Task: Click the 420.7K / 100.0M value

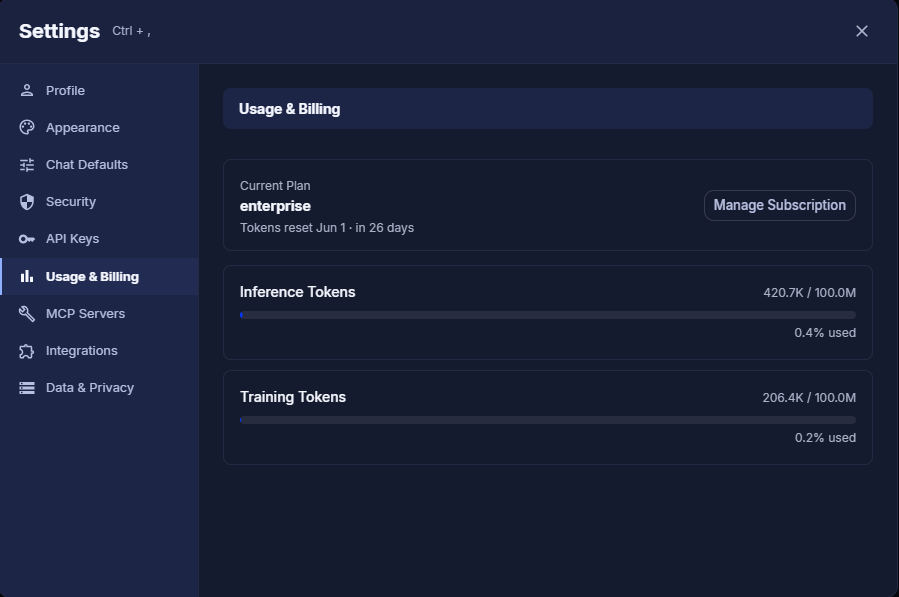Action: pyautogui.click(x=810, y=292)
